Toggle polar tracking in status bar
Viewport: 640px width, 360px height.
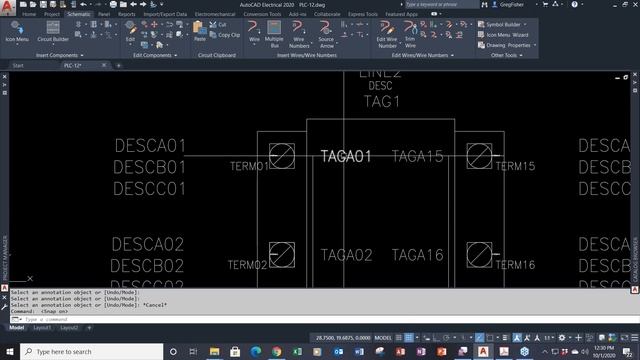(447, 338)
